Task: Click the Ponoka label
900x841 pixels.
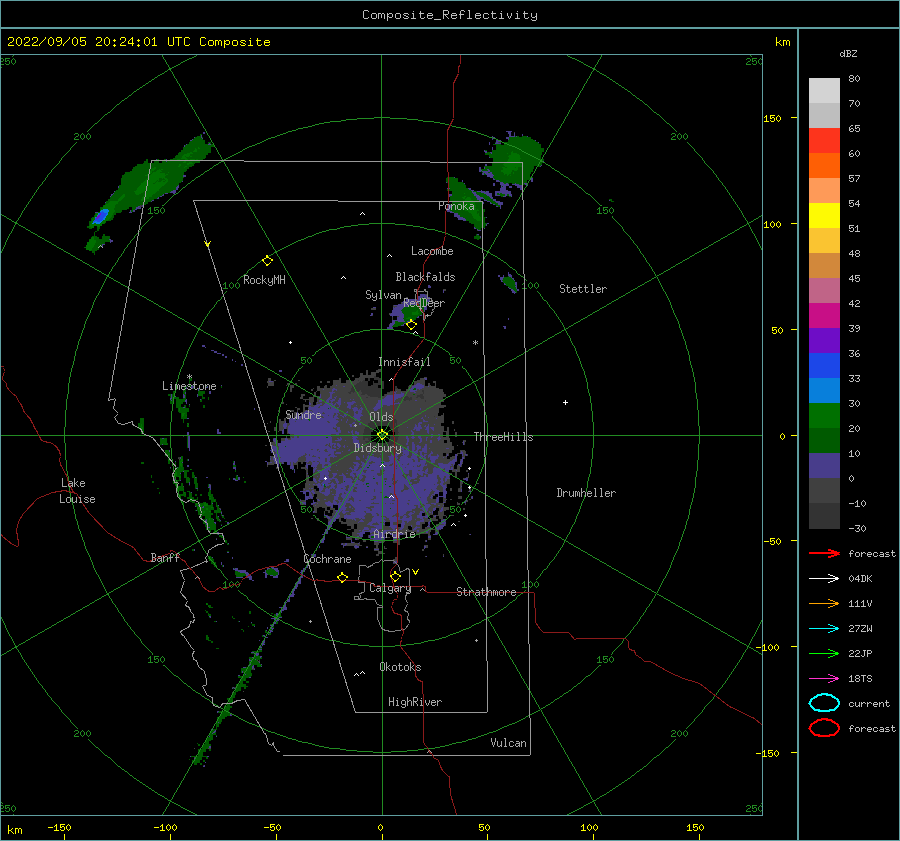Action: click(x=456, y=206)
